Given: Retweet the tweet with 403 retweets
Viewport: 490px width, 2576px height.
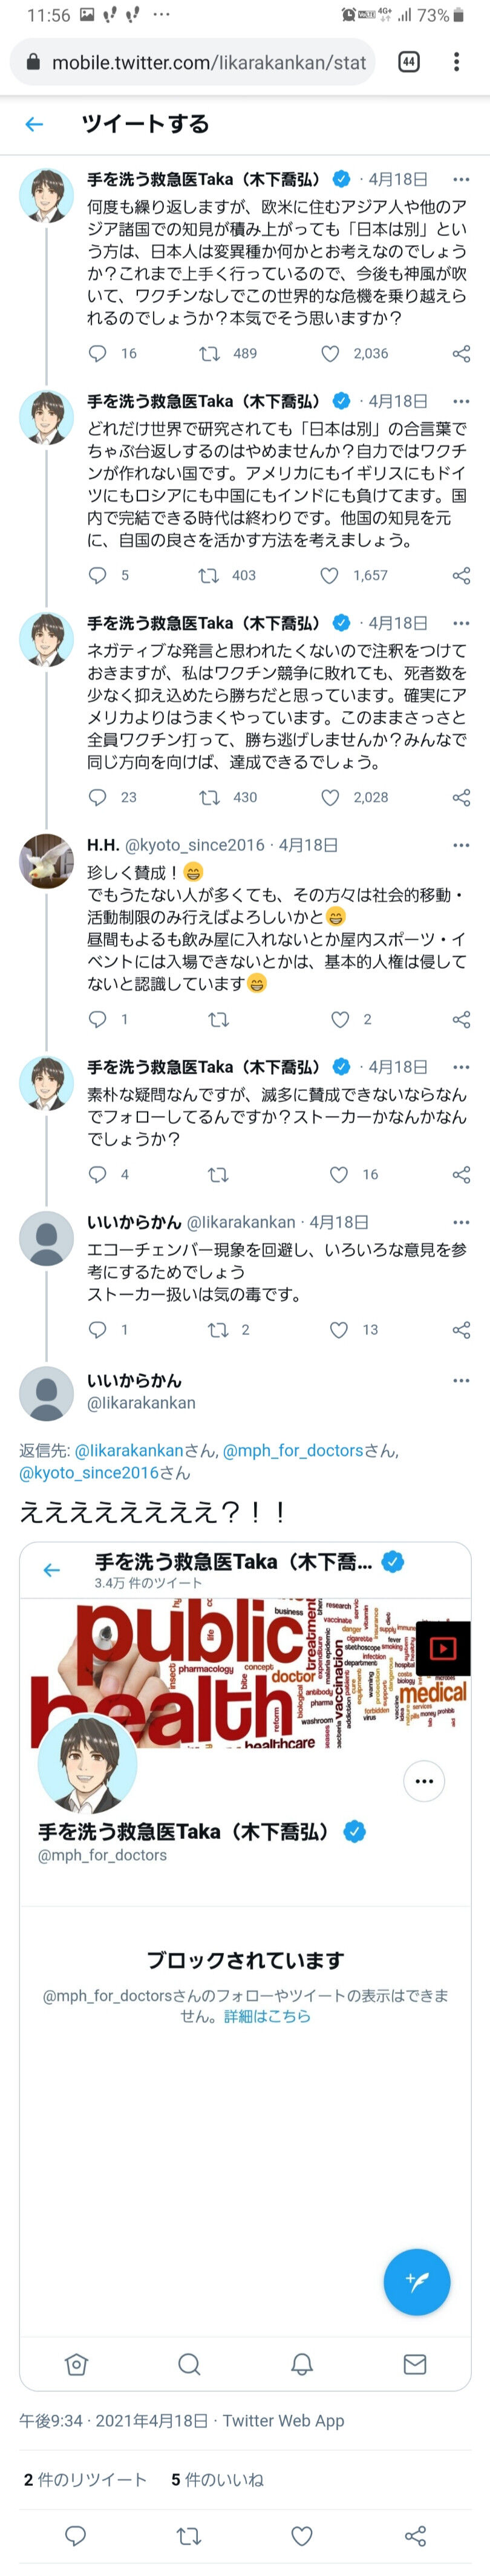Looking at the screenshot, I should point(208,576).
